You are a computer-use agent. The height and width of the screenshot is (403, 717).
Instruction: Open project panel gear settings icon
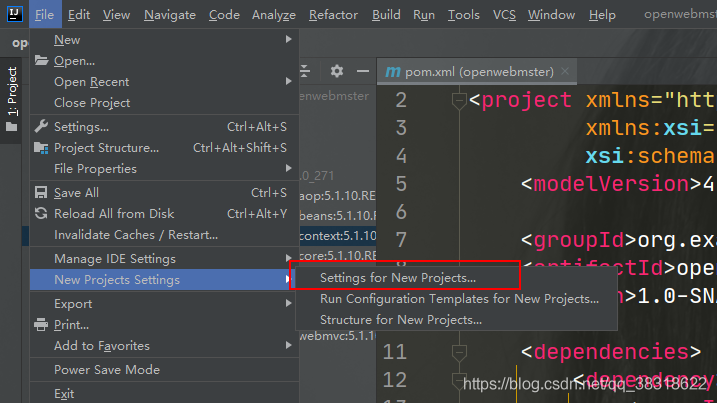(337, 71)
